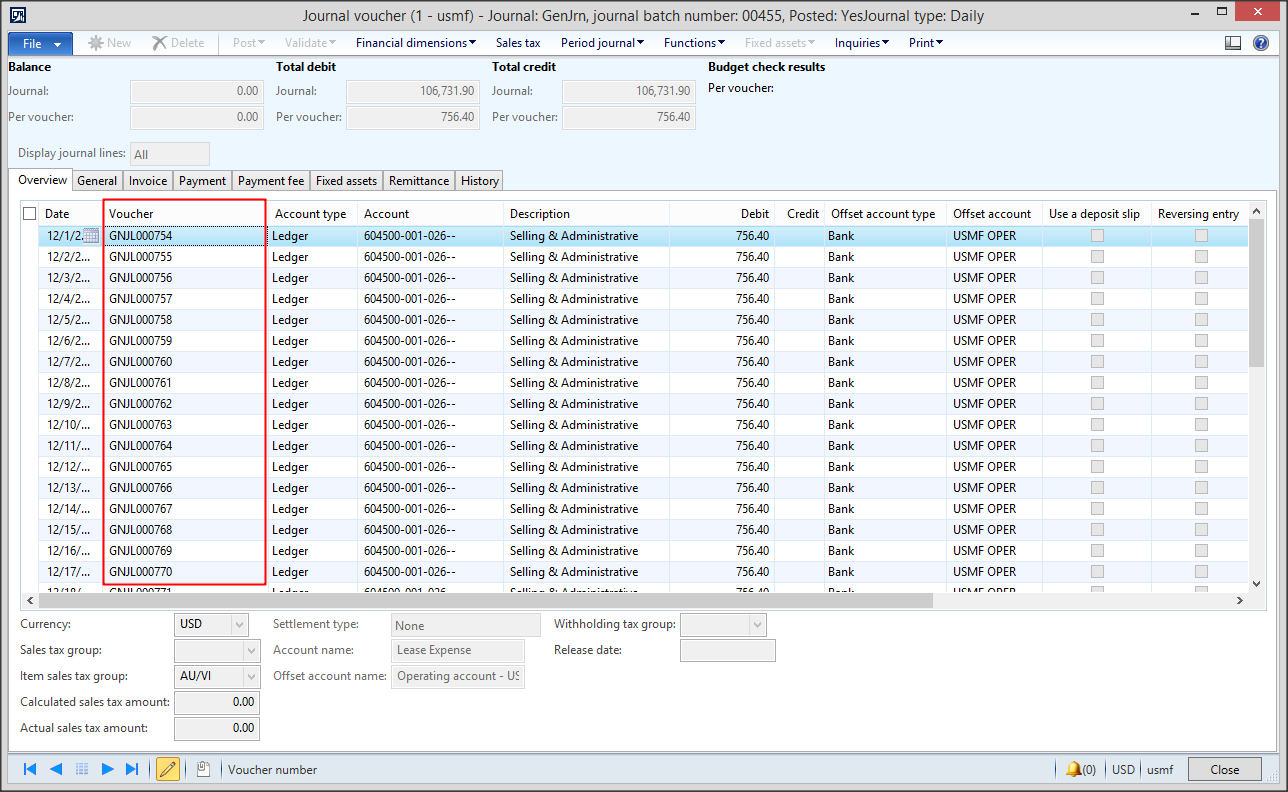Click the Release date input field
The width and height of the screenshot is (1288, 792).
pyautogui.click(x=727, y=650)
